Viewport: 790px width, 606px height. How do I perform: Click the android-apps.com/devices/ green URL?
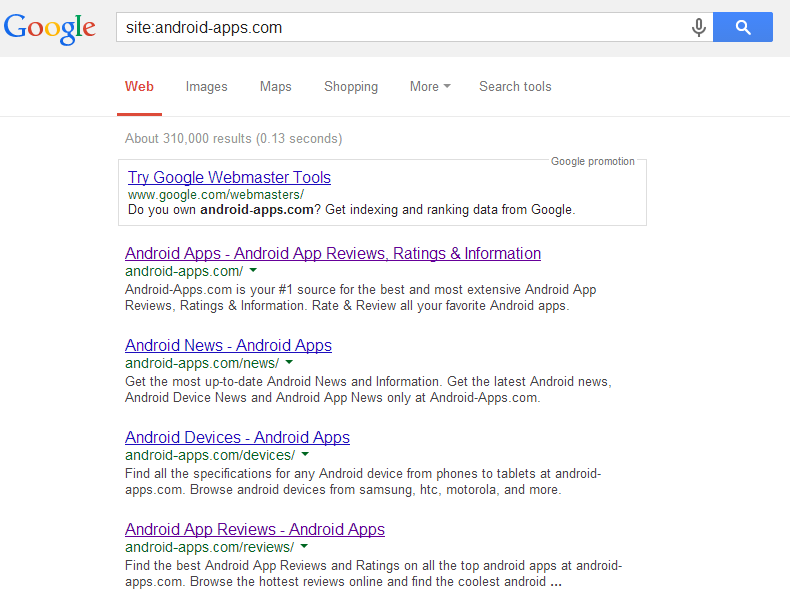coord(210,455)
